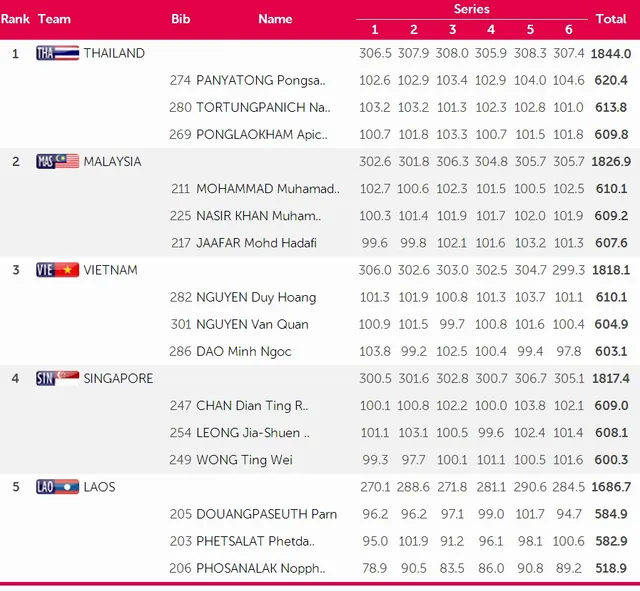
Task: Open athlete JAAFAR Mohd Hadafi entry
Action: click(256, 243)
